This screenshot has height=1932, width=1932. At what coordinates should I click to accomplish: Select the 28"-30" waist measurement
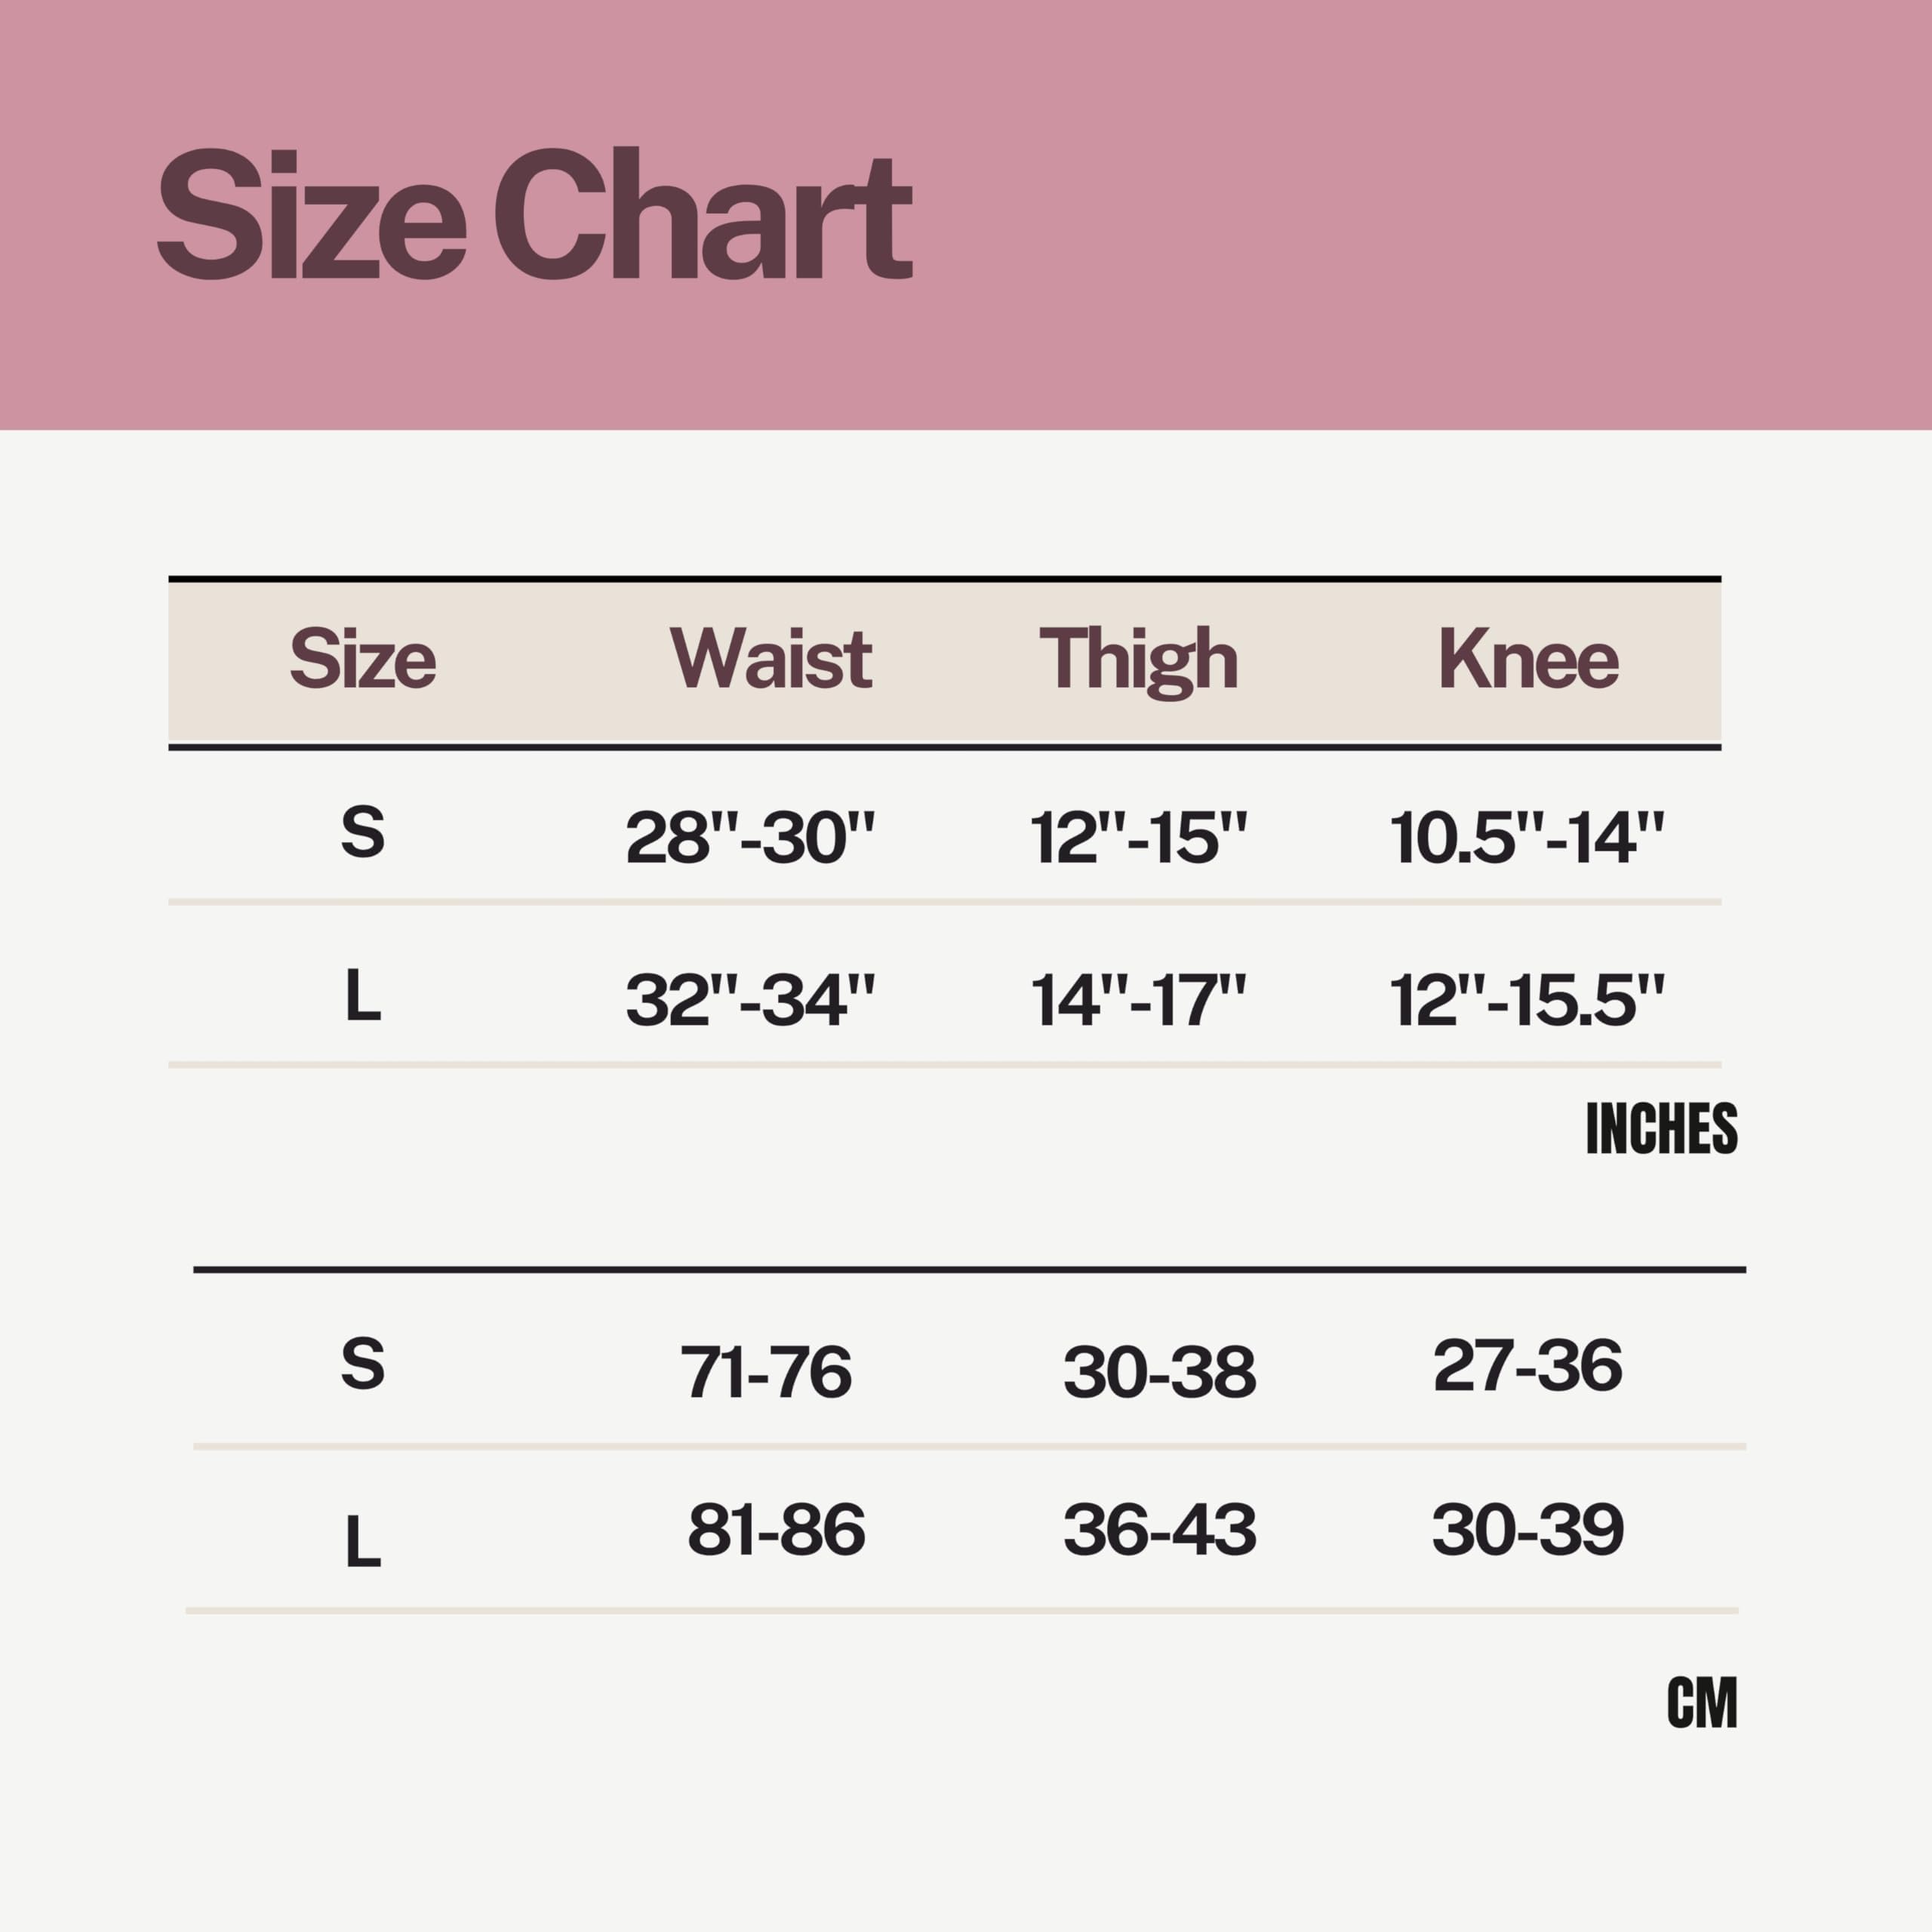[750, 836]
